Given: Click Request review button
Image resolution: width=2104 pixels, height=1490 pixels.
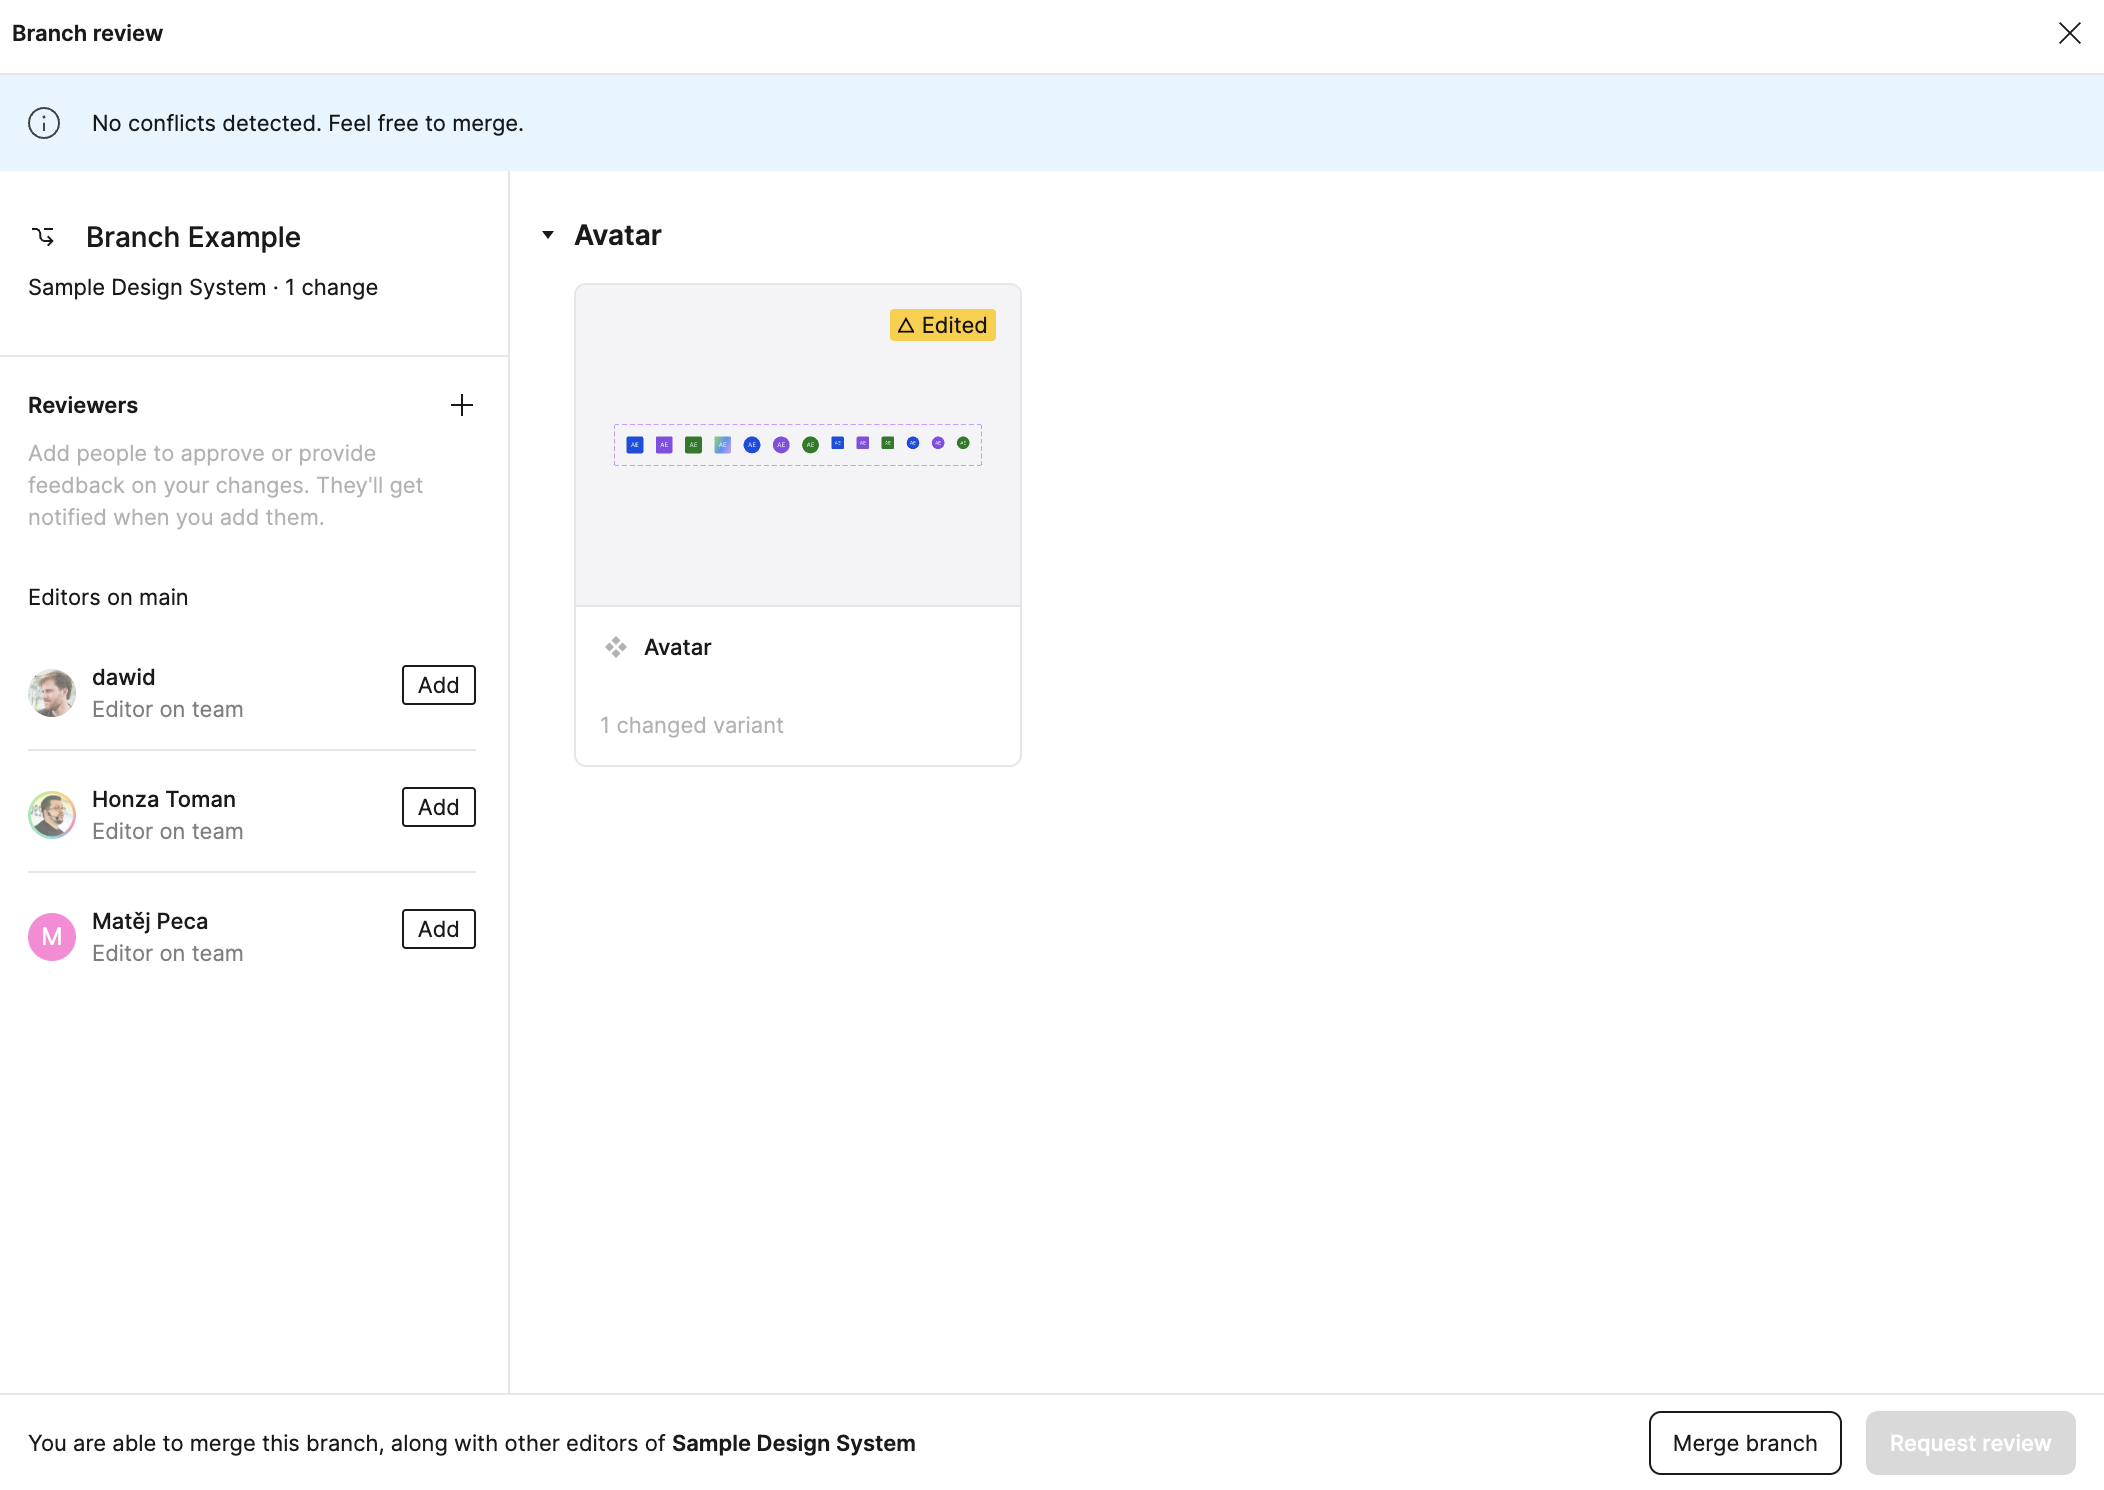Looking at the screenshot, I should pyautogui.click(x=1969, y=1443).
